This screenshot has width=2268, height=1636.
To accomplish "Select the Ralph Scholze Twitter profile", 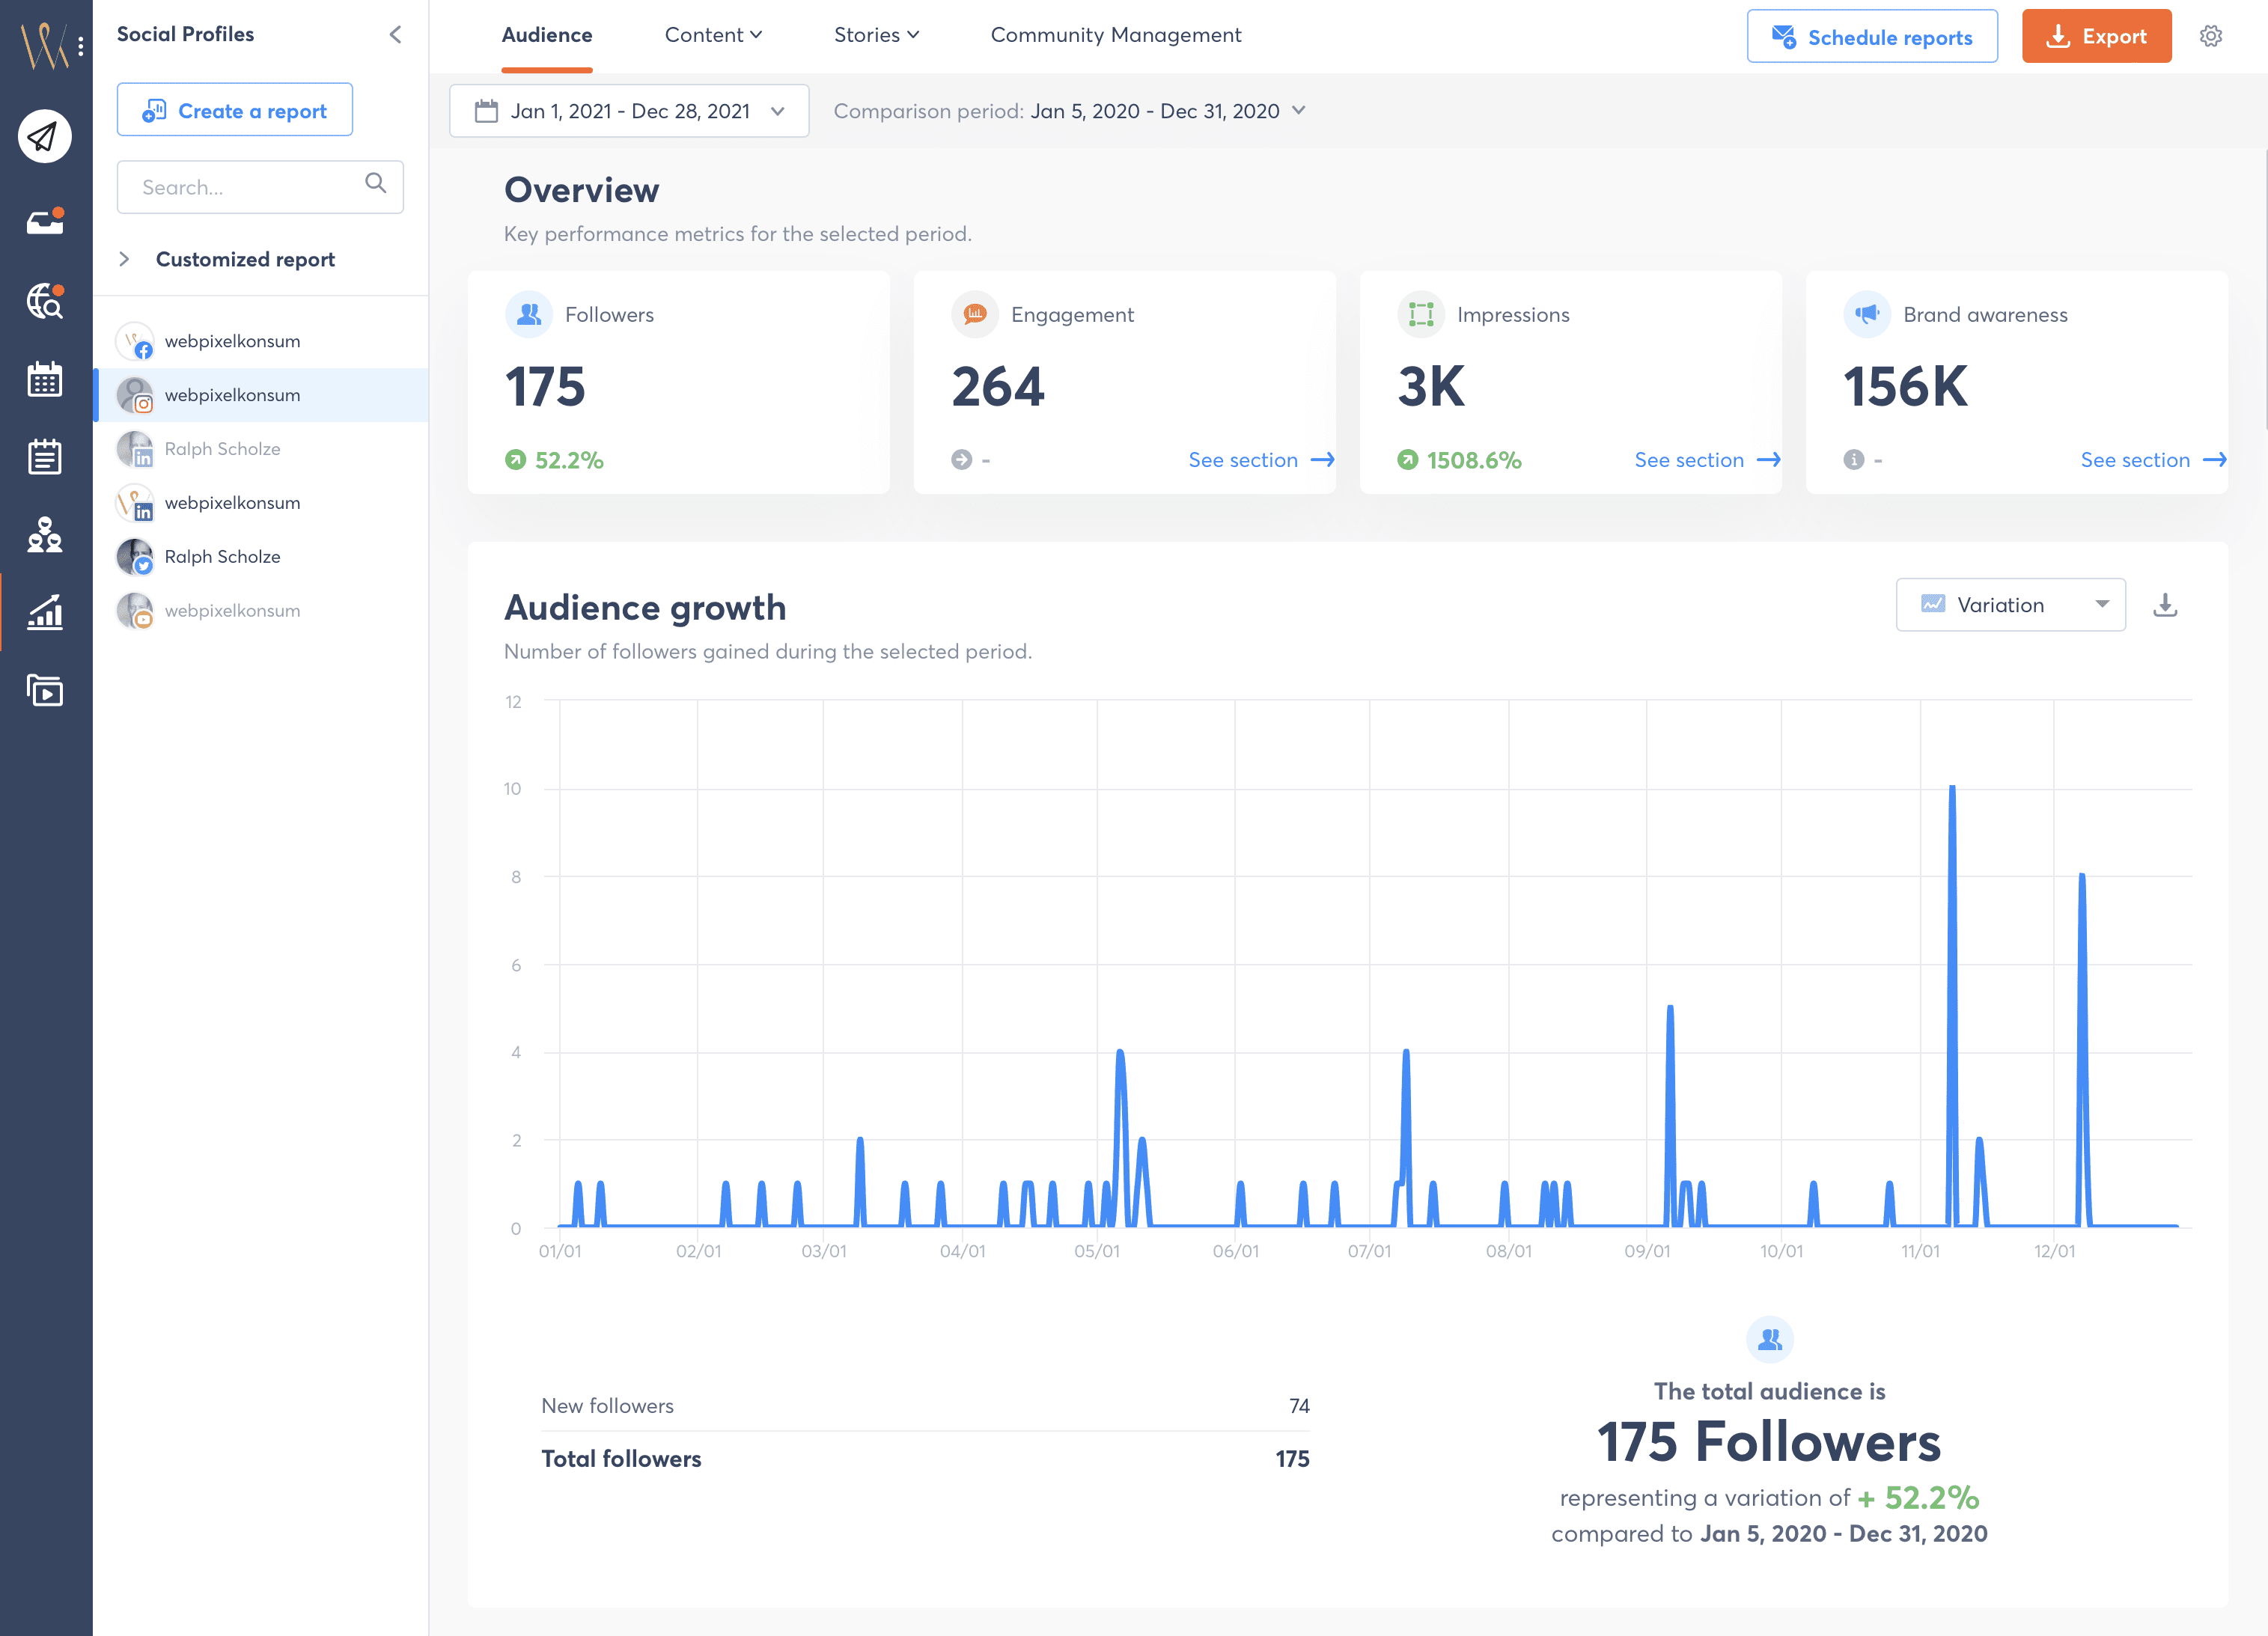I will click(x=222, y=556).
